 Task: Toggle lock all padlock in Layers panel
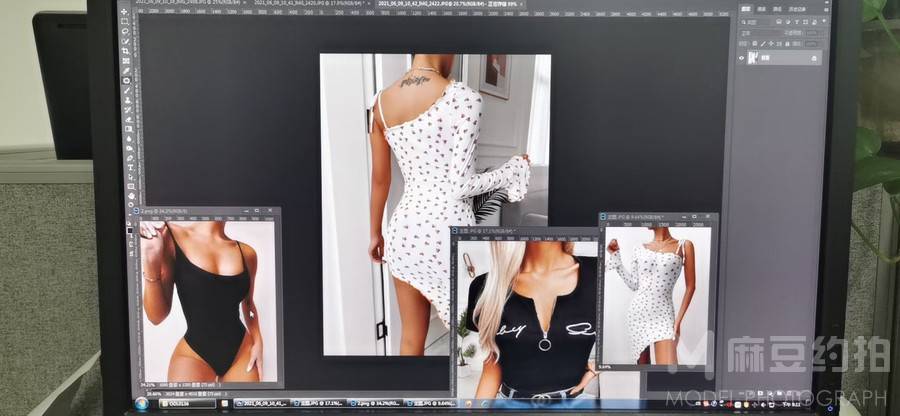tap(787, 44)
